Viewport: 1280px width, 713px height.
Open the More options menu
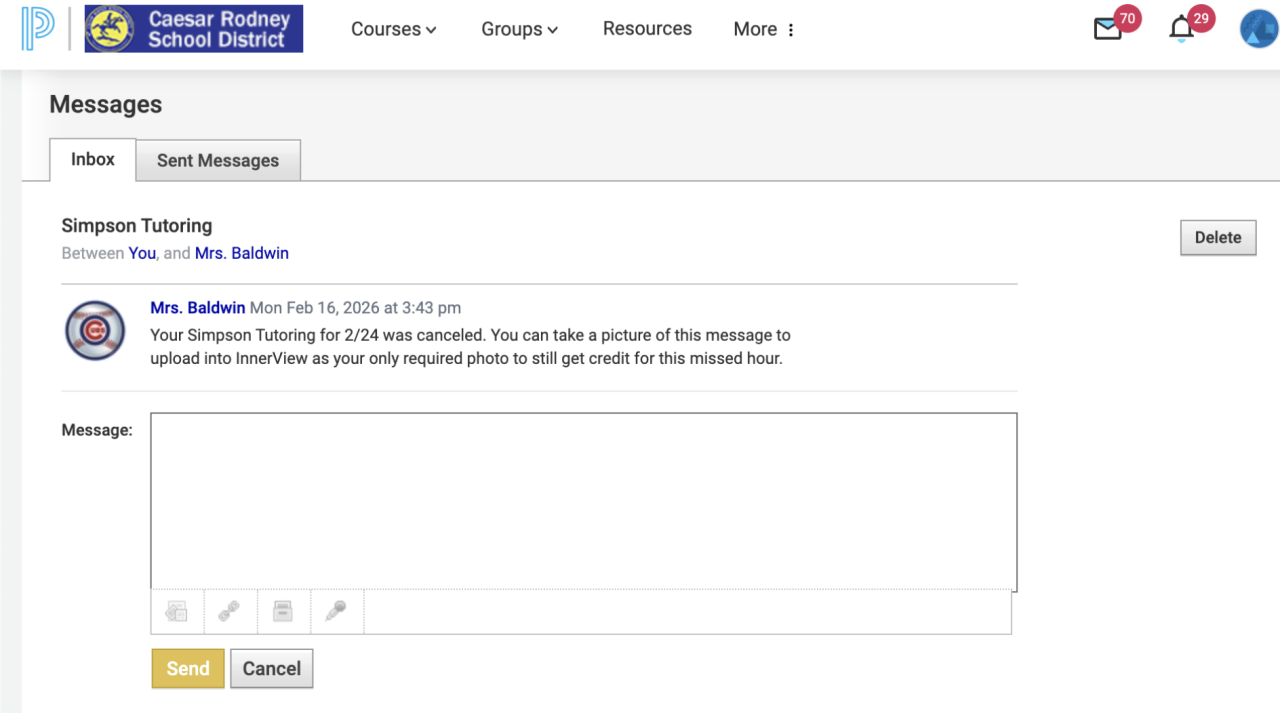[764, 29]
